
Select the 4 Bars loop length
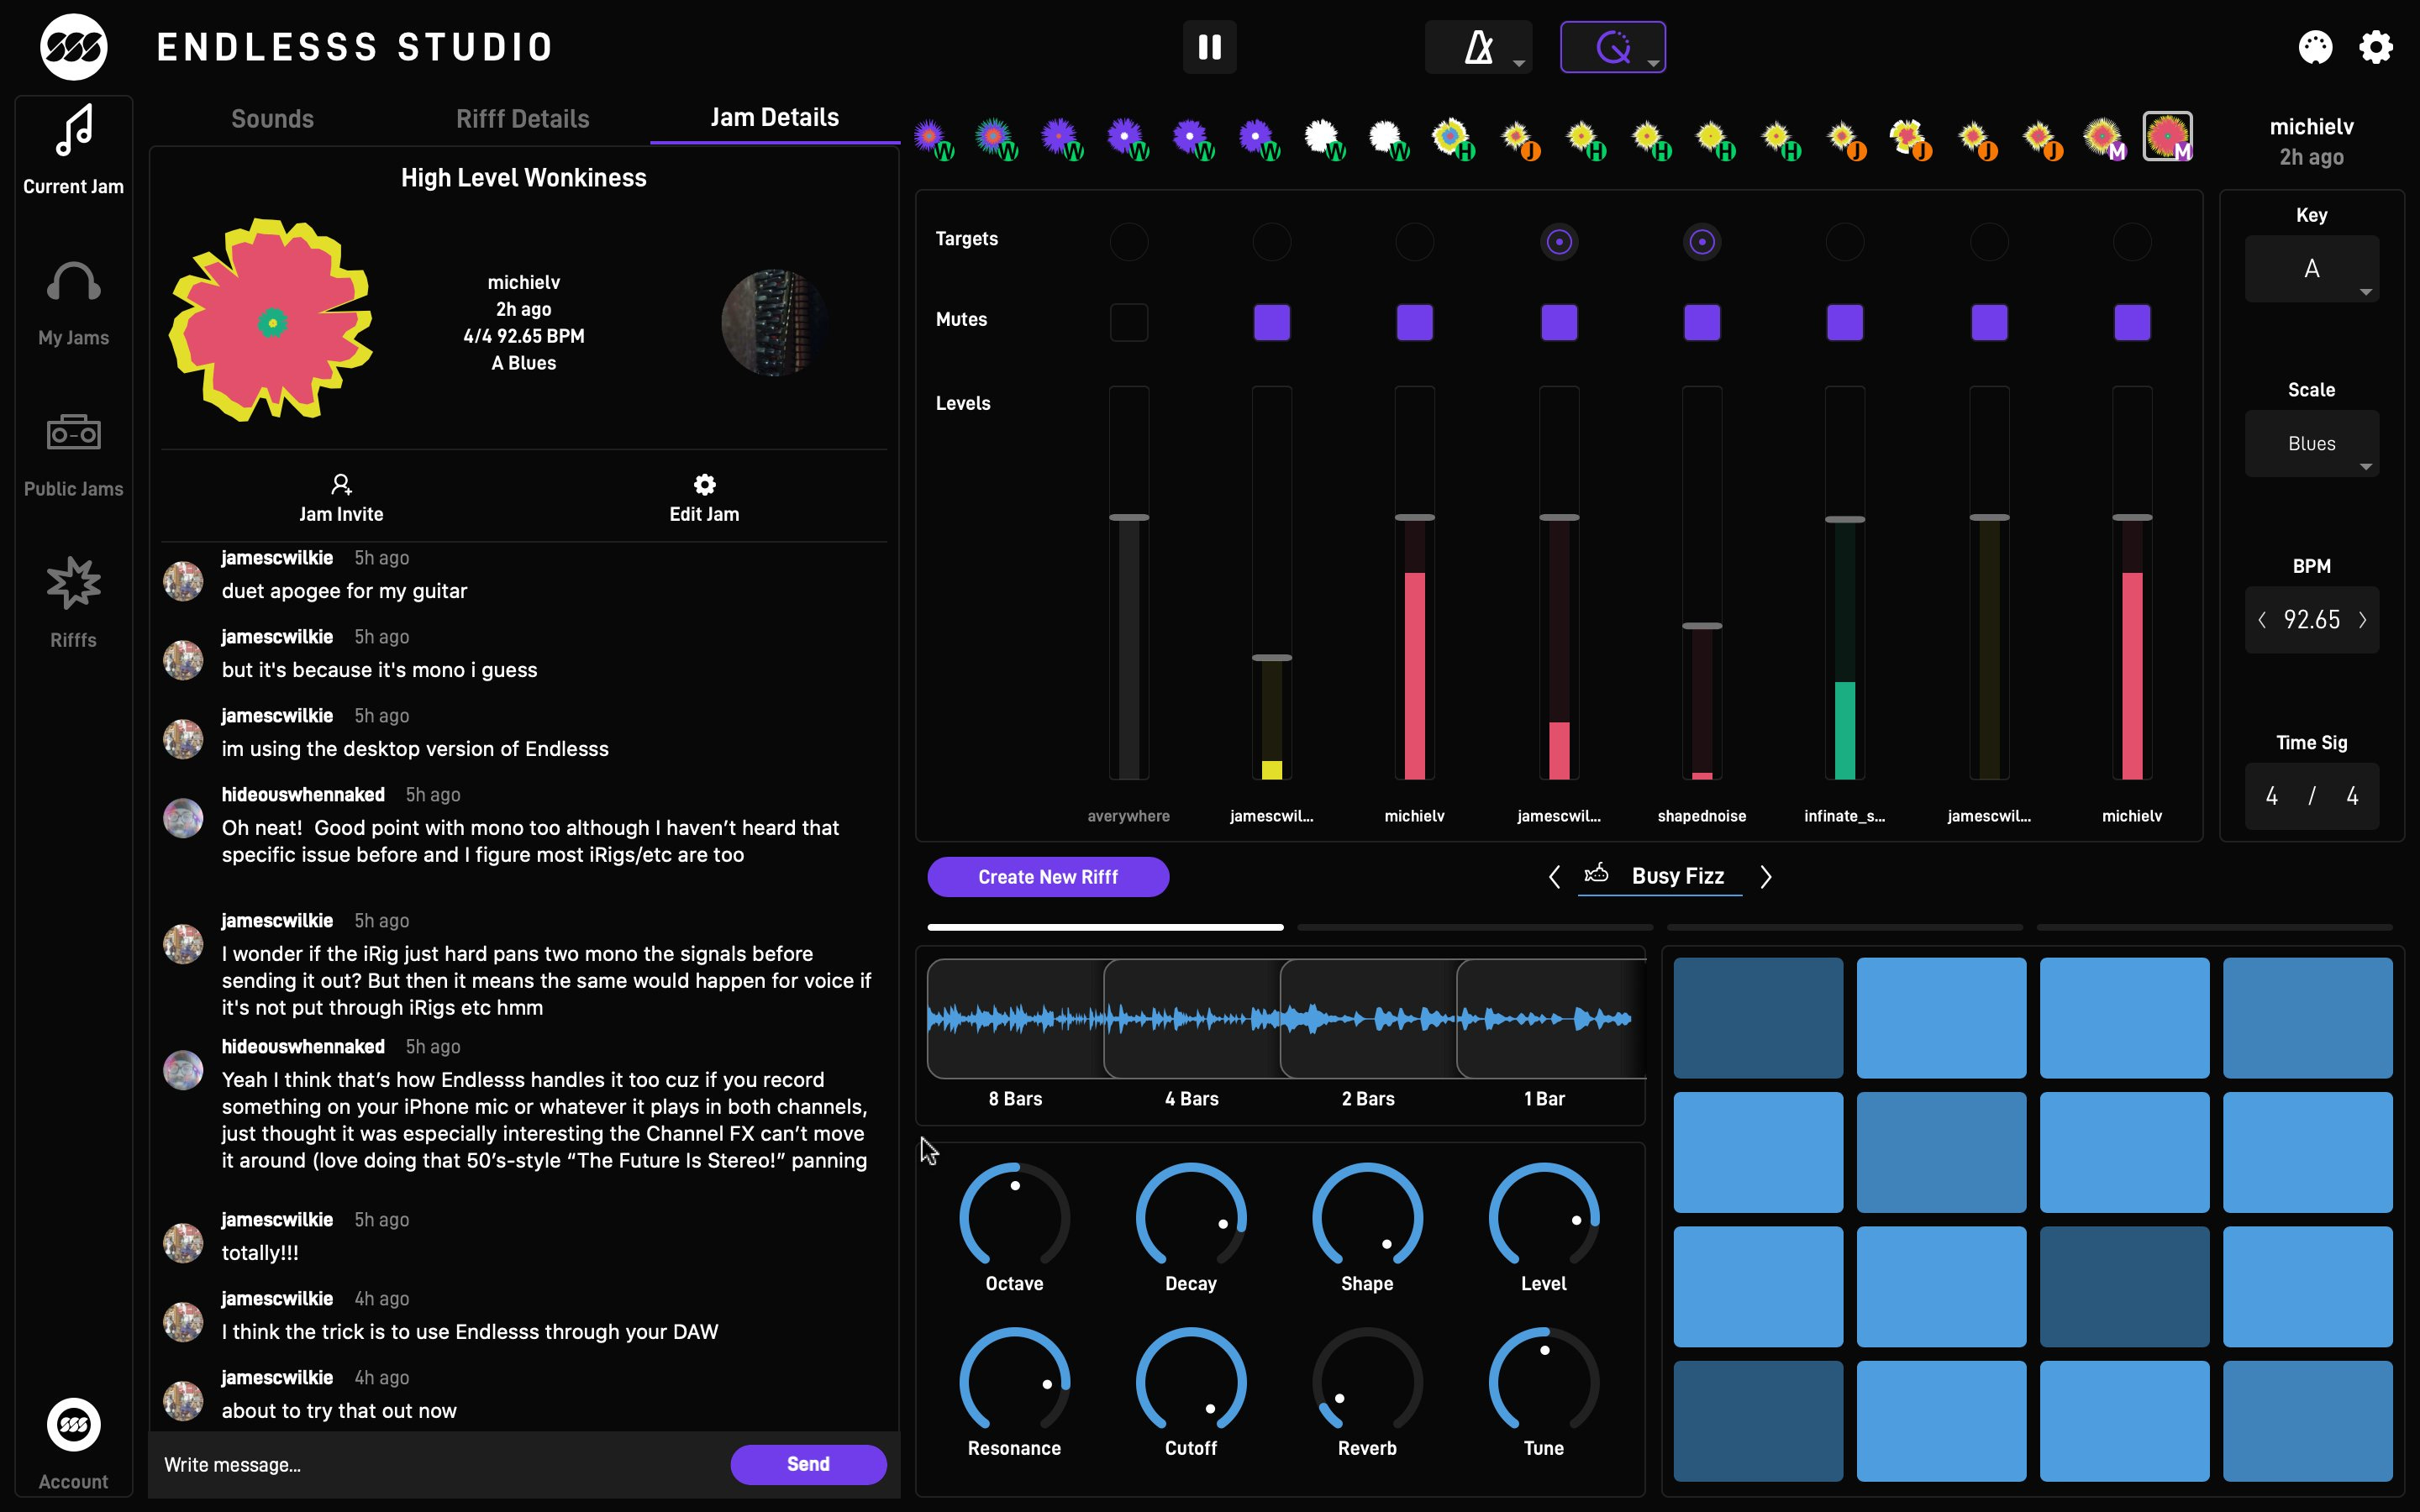point(1192,1019)
